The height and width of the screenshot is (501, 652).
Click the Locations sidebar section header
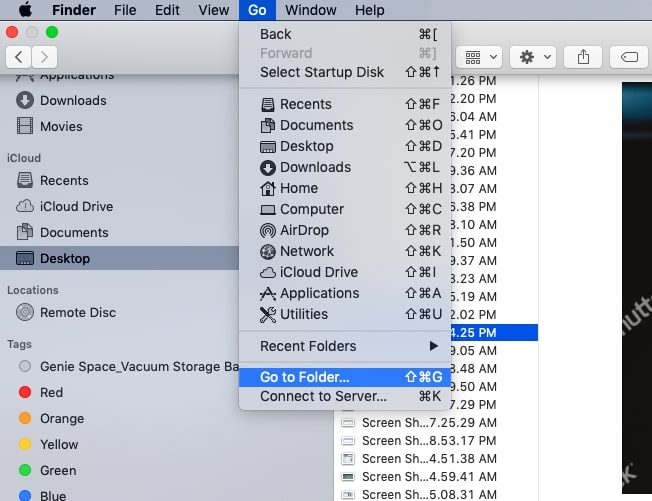tap(32, 290)
